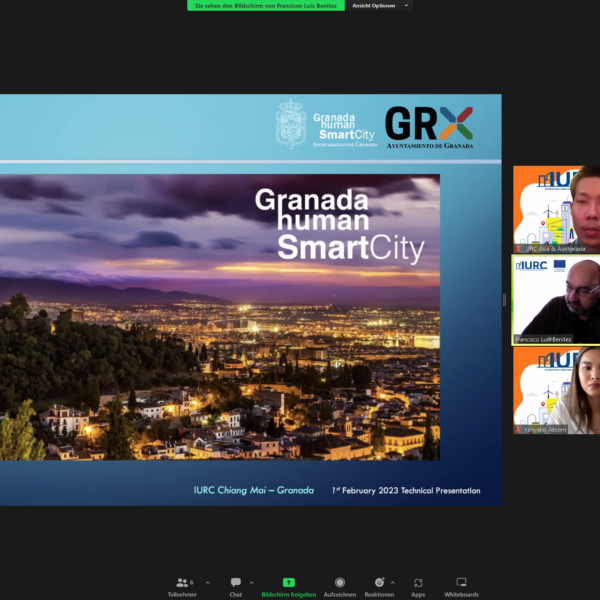Select Francisco Luis Benitez's video tile

tap(556, 300)
